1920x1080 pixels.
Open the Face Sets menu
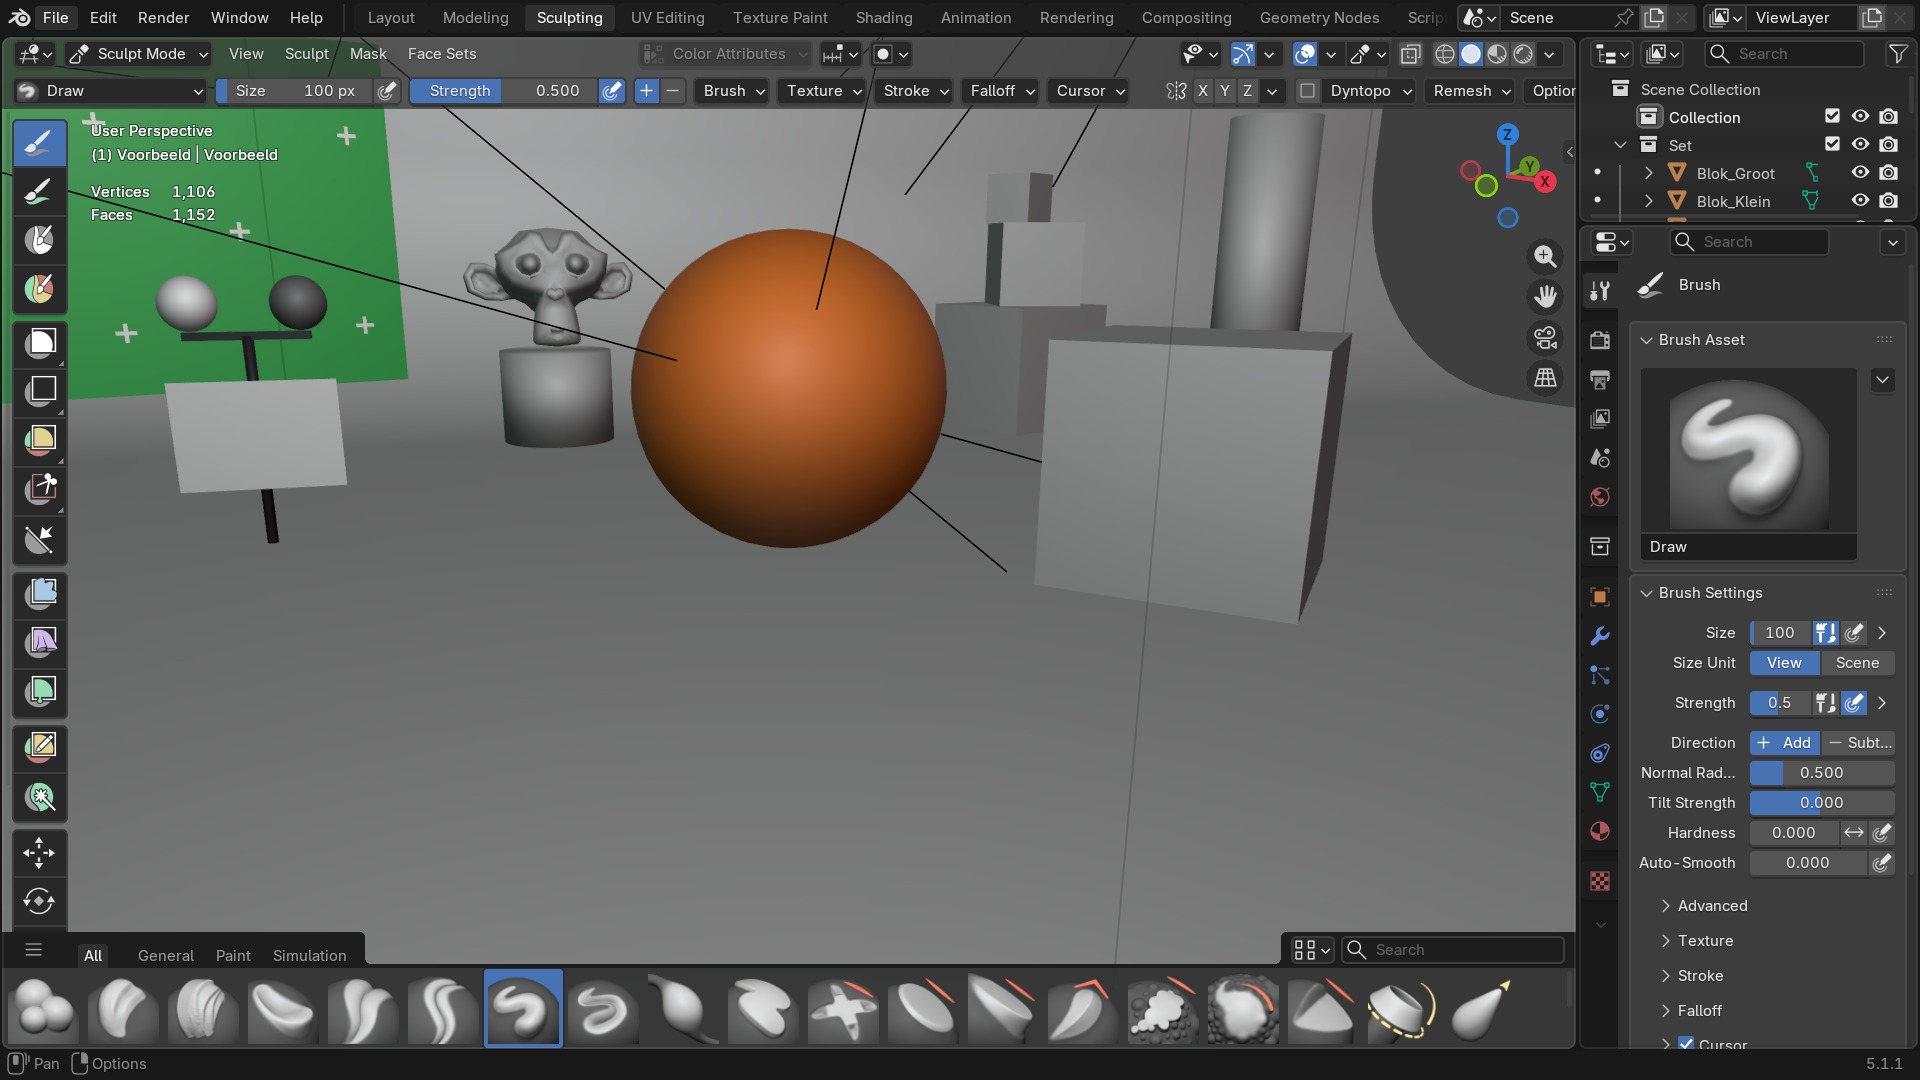click(x=441, y=54)
